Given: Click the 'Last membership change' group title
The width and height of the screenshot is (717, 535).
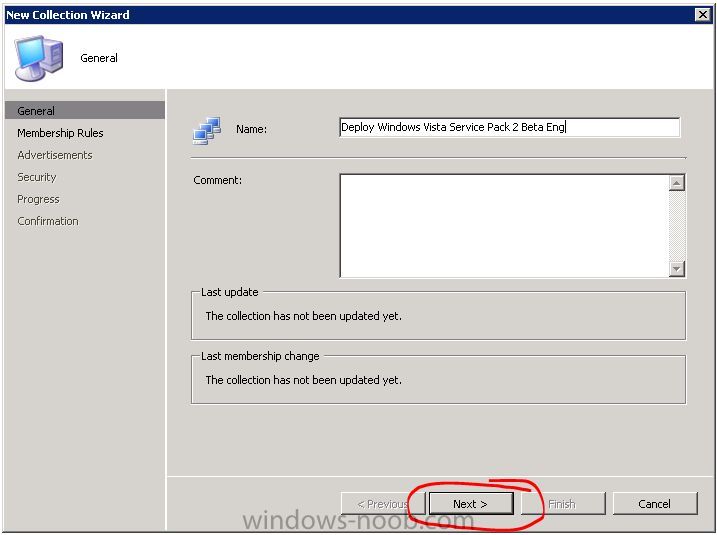Looking at the screenshot, I should click(x=260, y=356).
